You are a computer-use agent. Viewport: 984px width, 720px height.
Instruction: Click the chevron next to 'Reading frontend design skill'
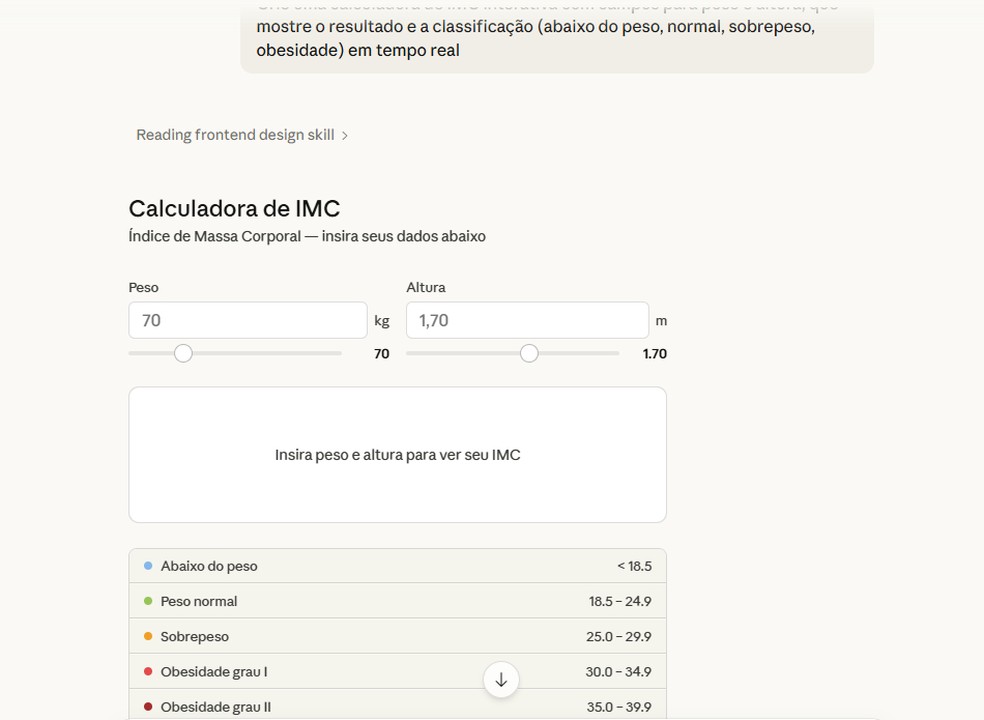tap(345, 136)
